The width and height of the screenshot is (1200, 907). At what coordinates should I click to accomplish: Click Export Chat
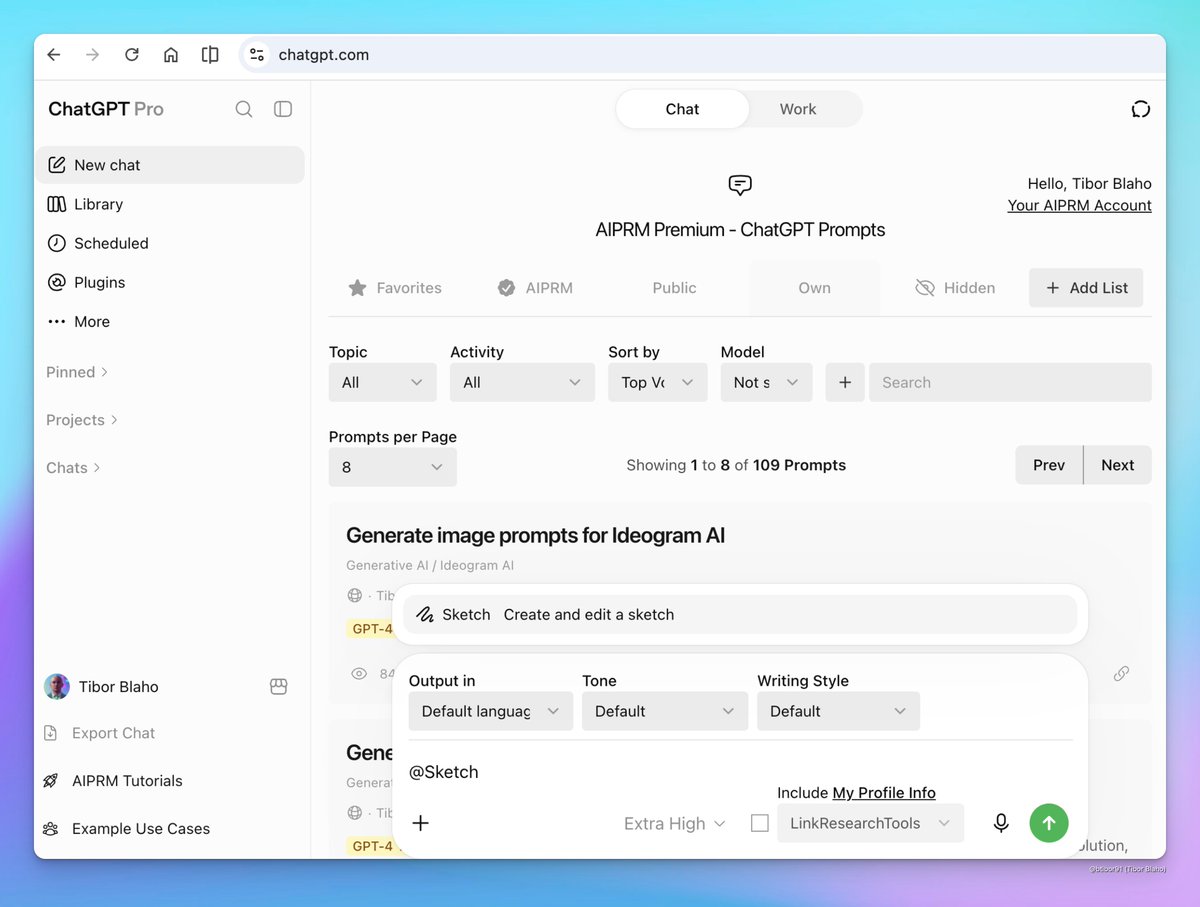[x=100, y=733]
